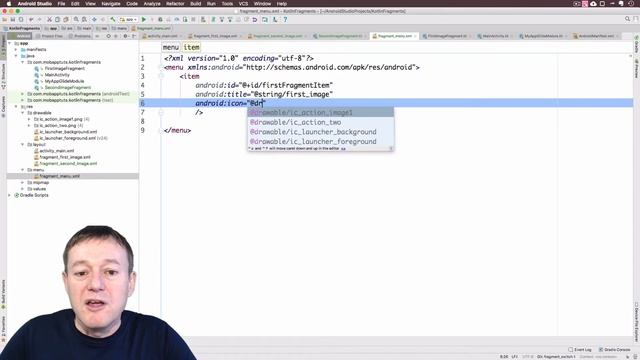
Task: Expand the mipmap folder node
Action: coord(22,182)
